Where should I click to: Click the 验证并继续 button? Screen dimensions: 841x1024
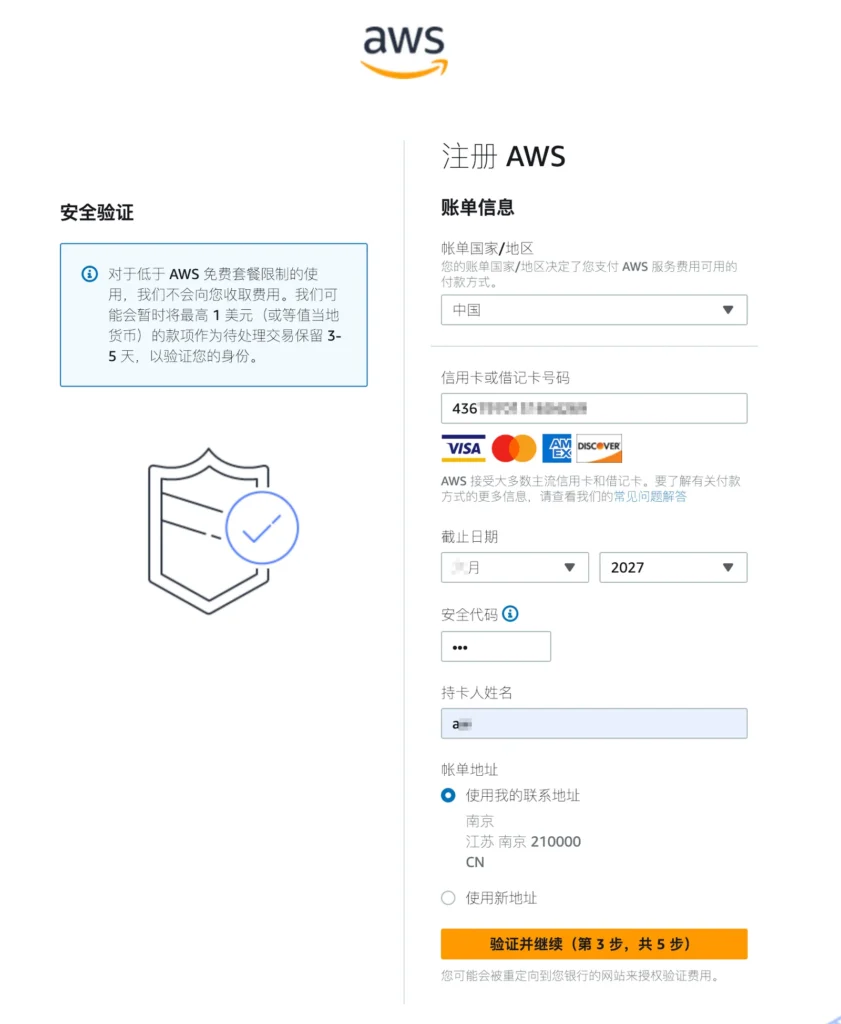pyautogui.click(x=594, y=944)
